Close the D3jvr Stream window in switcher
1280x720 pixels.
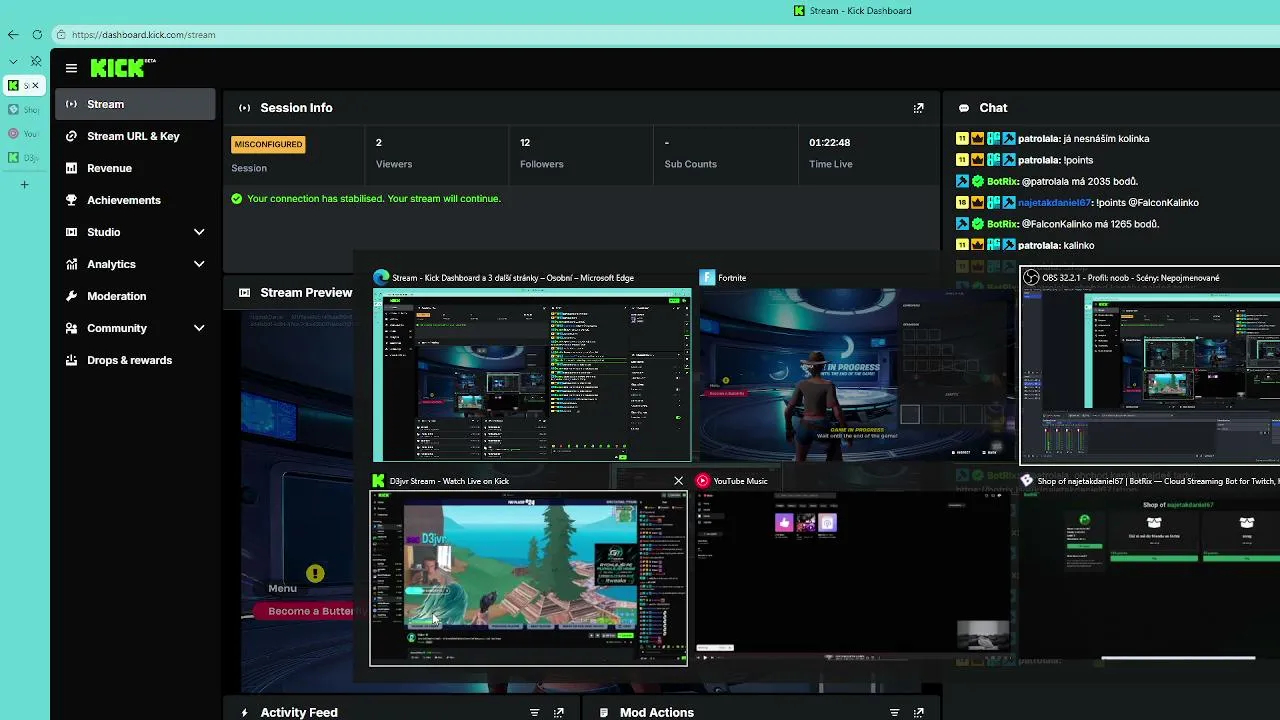[x=678, y=481]
